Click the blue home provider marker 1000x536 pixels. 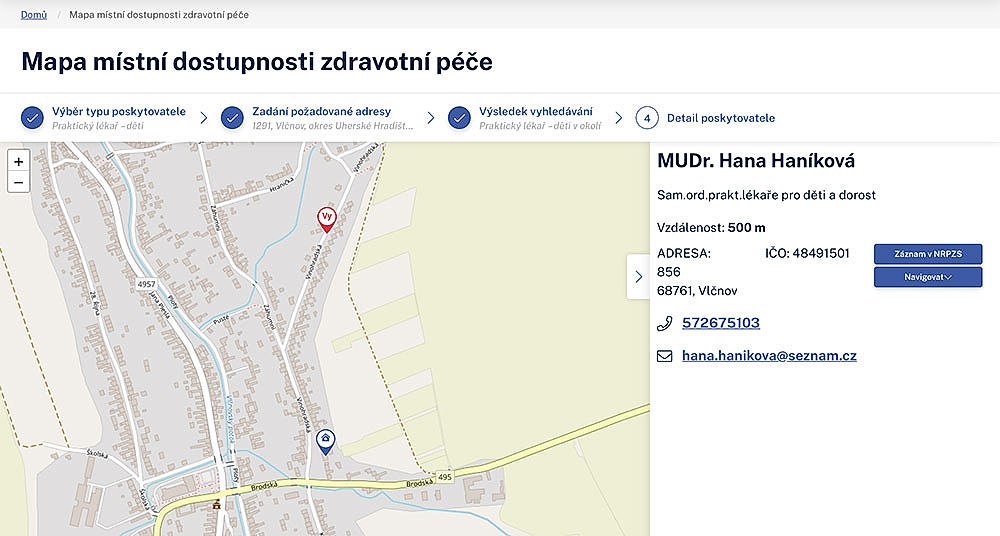pos(326,441)
